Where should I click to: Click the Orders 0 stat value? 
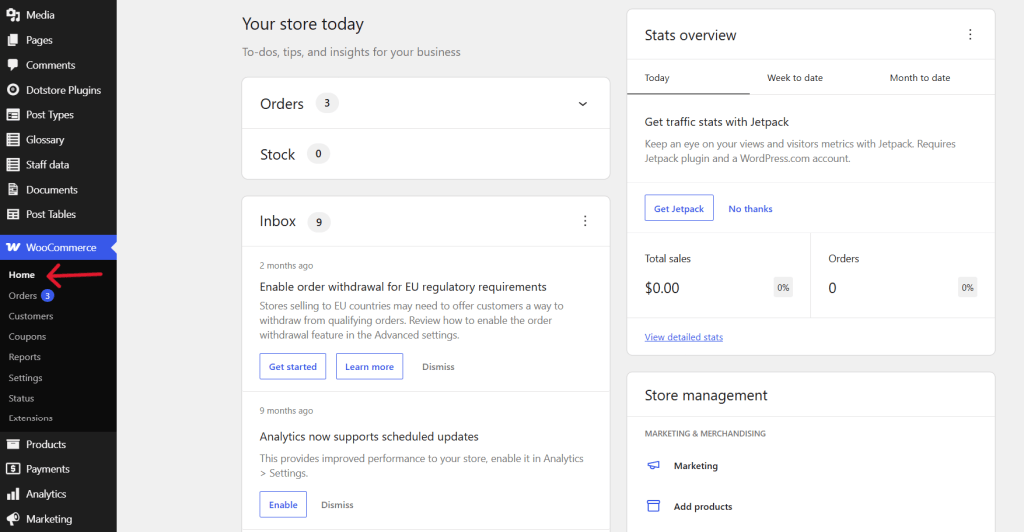point(833,288)
